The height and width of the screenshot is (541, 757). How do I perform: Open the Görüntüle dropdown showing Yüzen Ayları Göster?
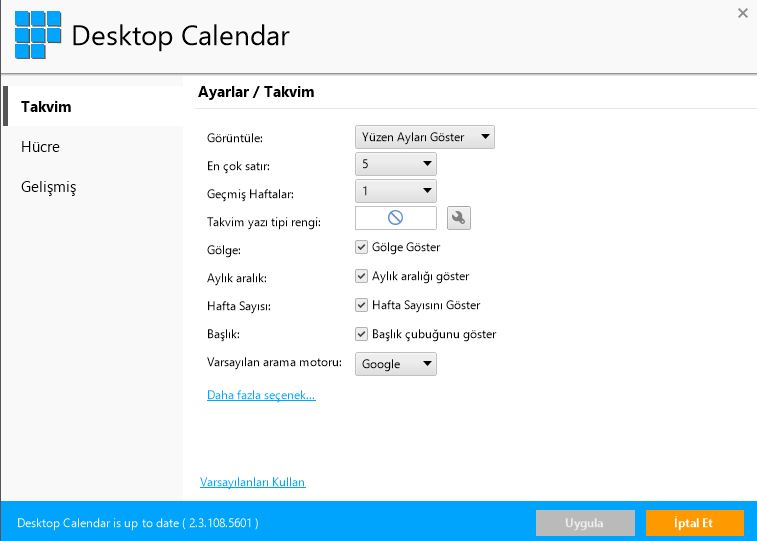(424, 137)
